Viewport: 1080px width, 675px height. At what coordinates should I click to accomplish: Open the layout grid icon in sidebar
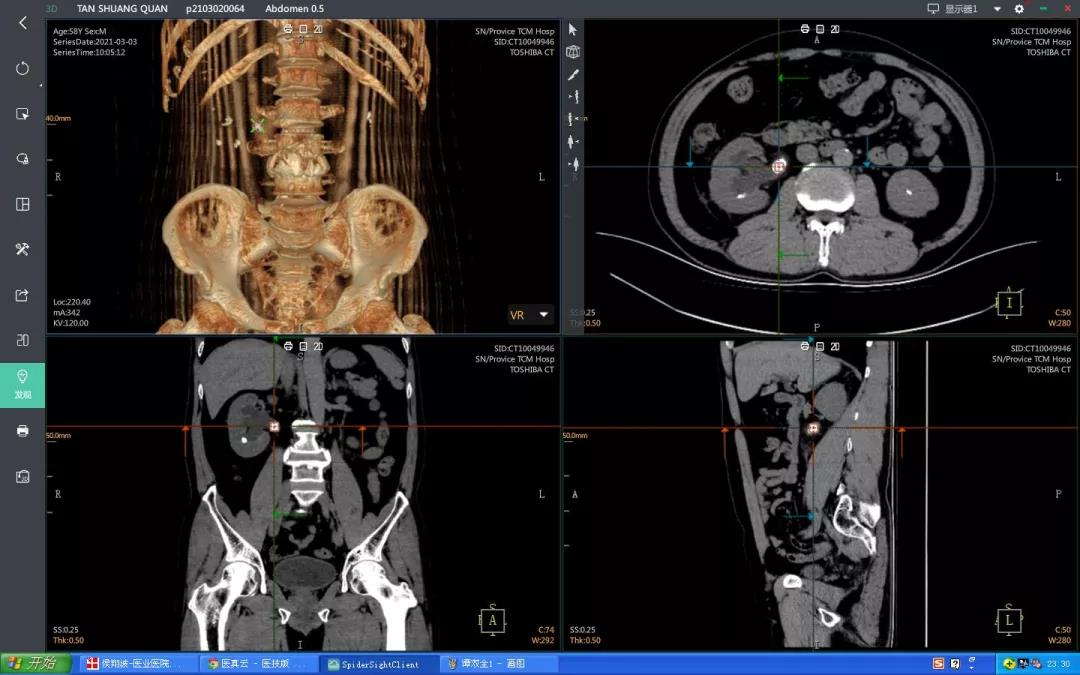pyautogui.click(x=22, y=204)
